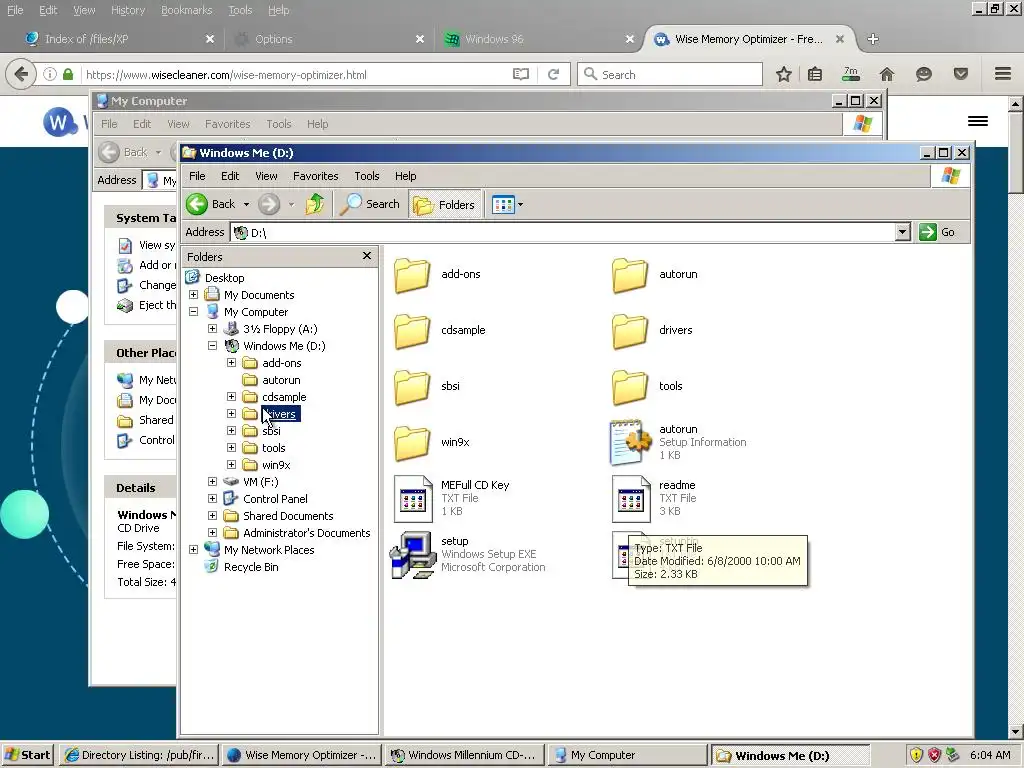This screenshot has width=1024, height=768.
Task: Open Firefox History menu
Action: pyautogui.click(x=128, y=10)
